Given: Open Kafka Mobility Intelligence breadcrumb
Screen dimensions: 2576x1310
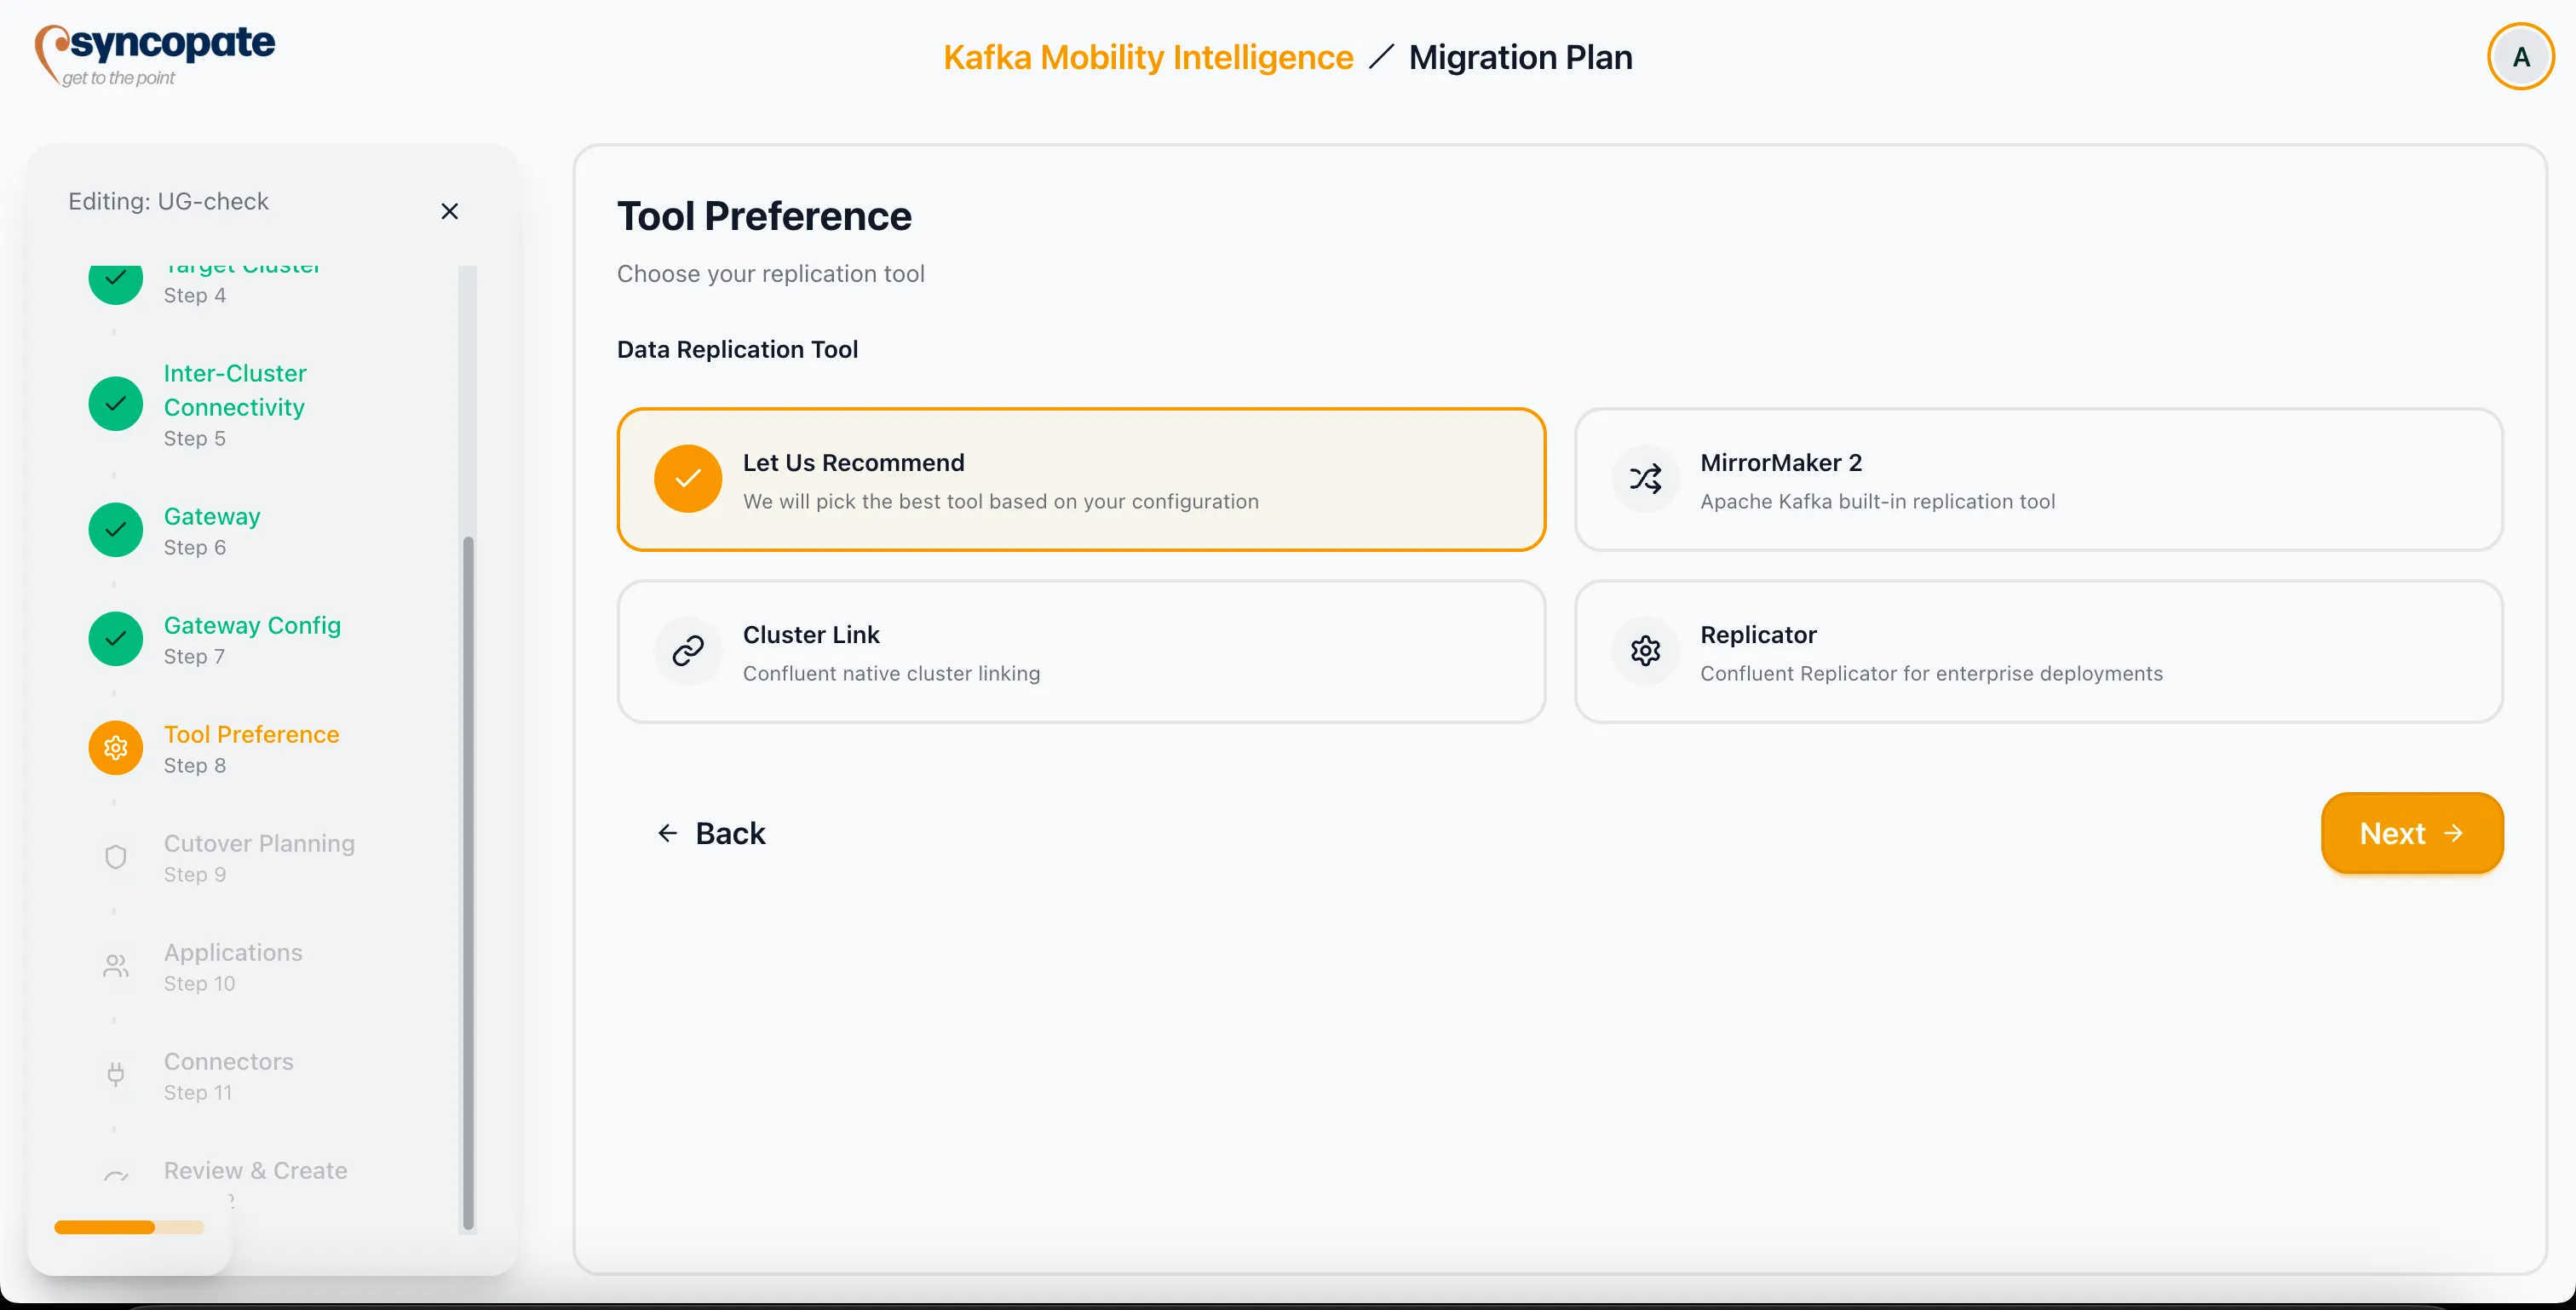Looking at the screenshot, I should tap(1147, 58).
